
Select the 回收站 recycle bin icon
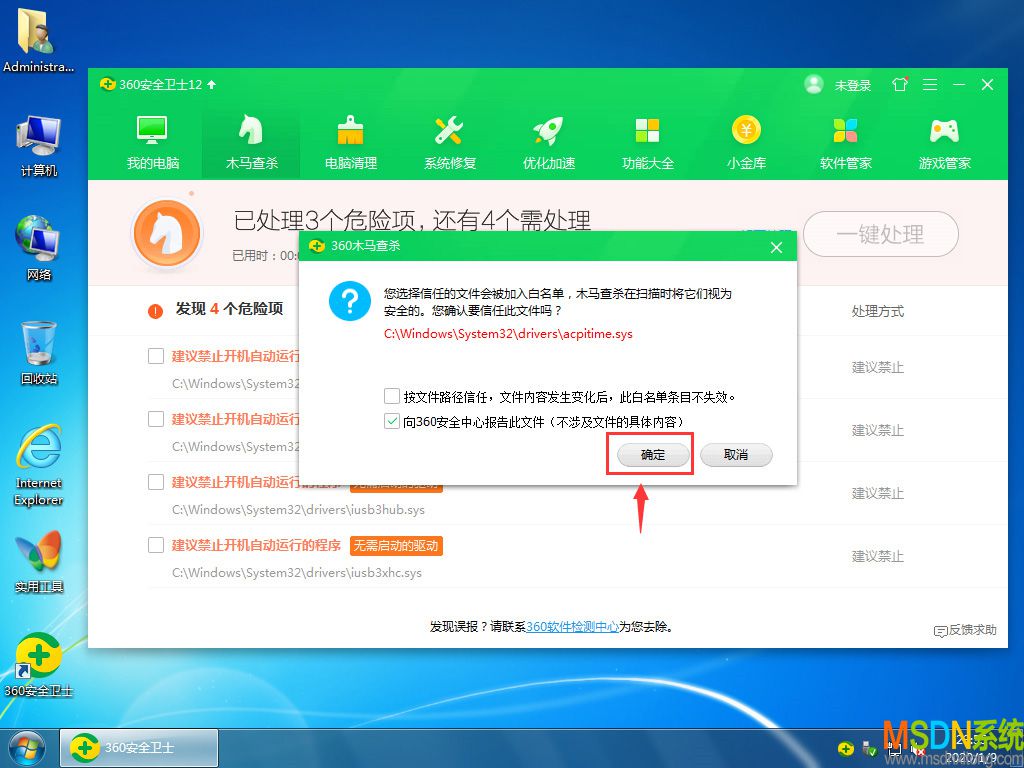pyautogui.click(x=39, y=352)
